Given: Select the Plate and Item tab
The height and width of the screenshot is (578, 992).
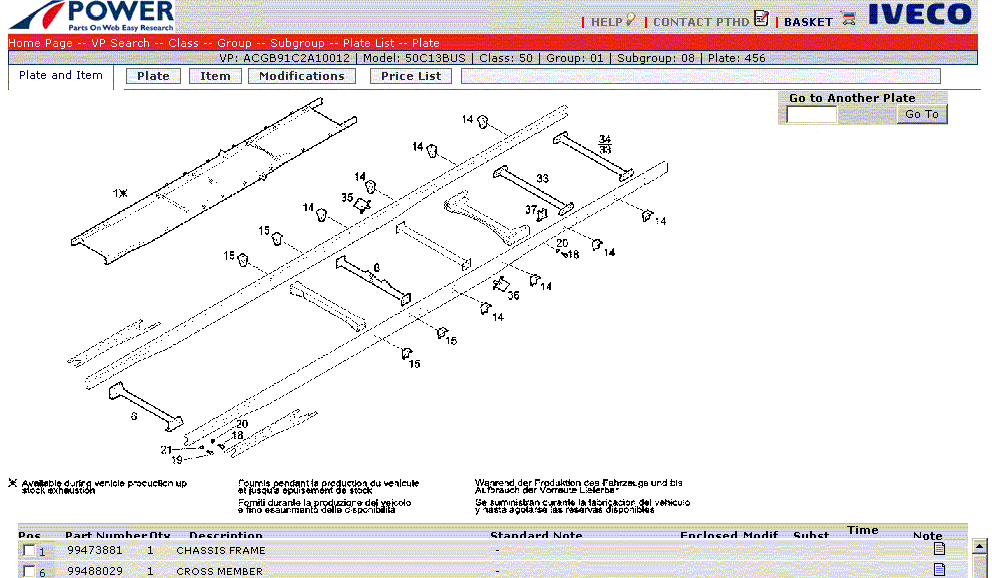Looking at the screenshot, I should pyautogui.click(x=60, y=75).
